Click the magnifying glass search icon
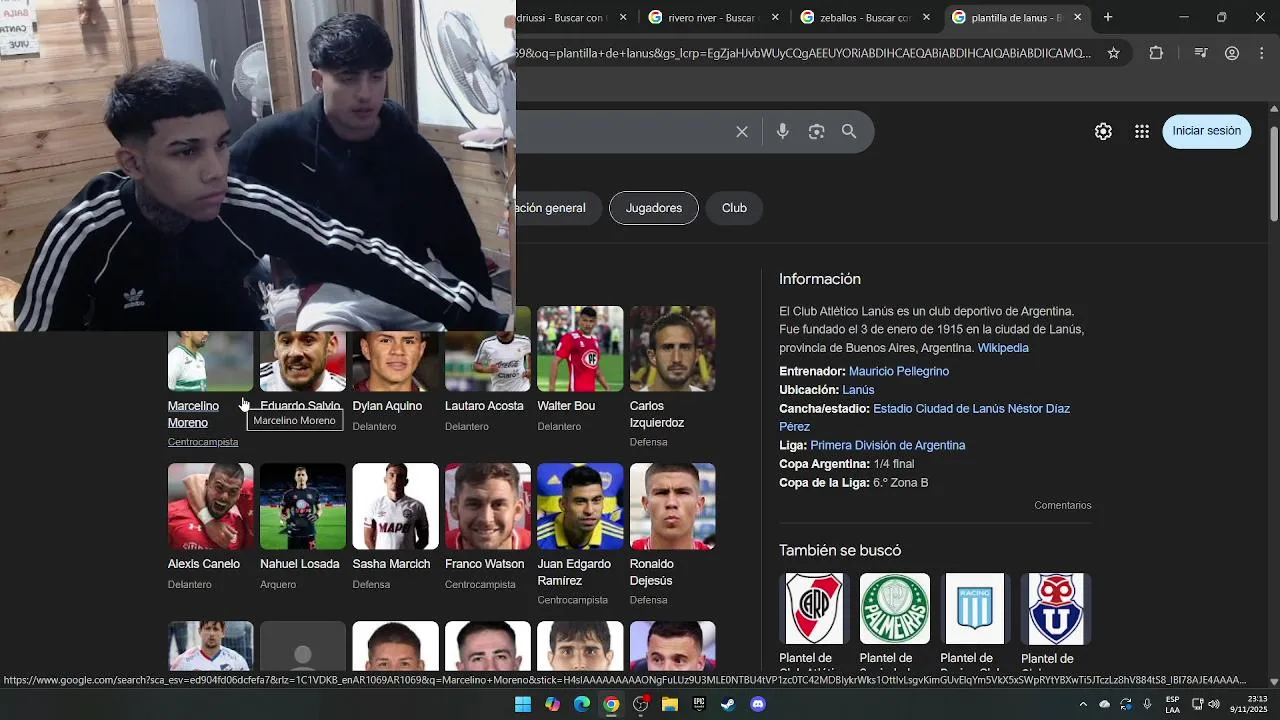 click(x=849, y=131)
